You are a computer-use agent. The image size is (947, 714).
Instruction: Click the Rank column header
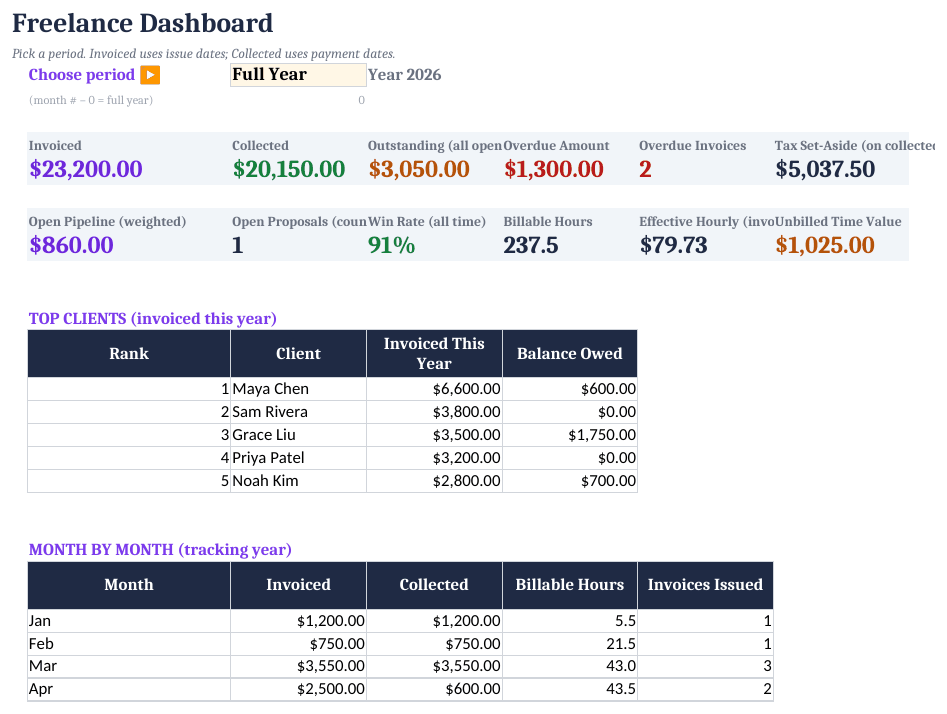pyautogui.click(x=129, y=353)
